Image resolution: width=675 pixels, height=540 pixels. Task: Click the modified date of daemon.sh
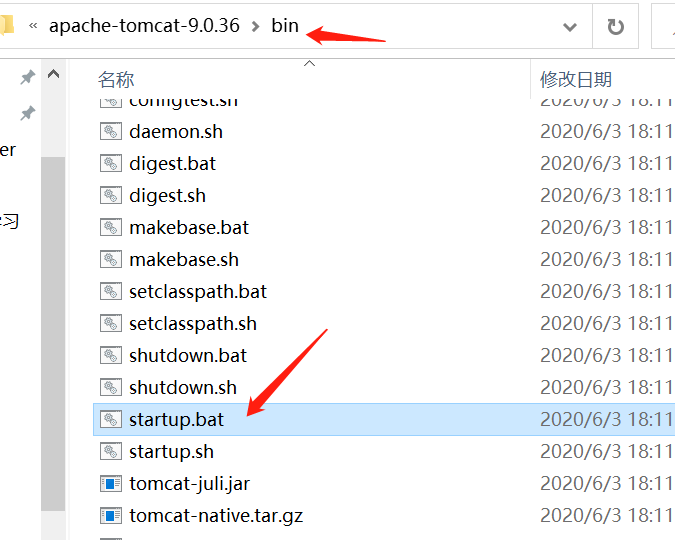607,131
